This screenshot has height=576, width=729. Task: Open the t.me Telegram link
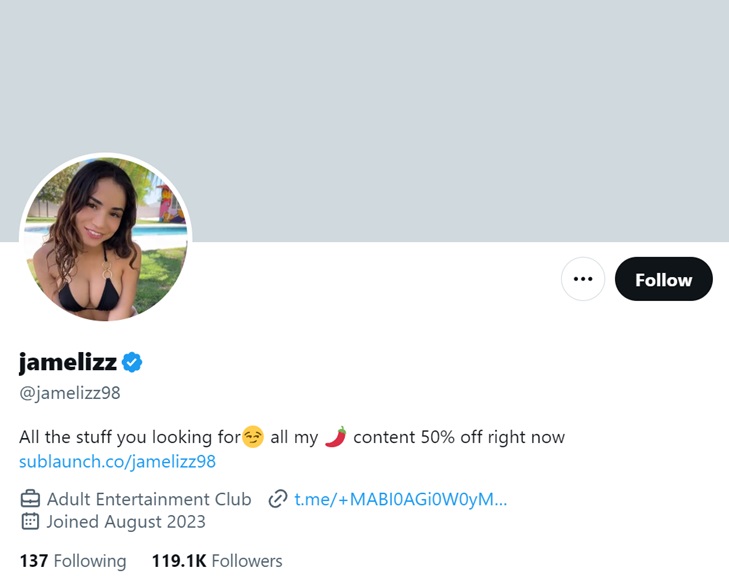coord(400,499)
